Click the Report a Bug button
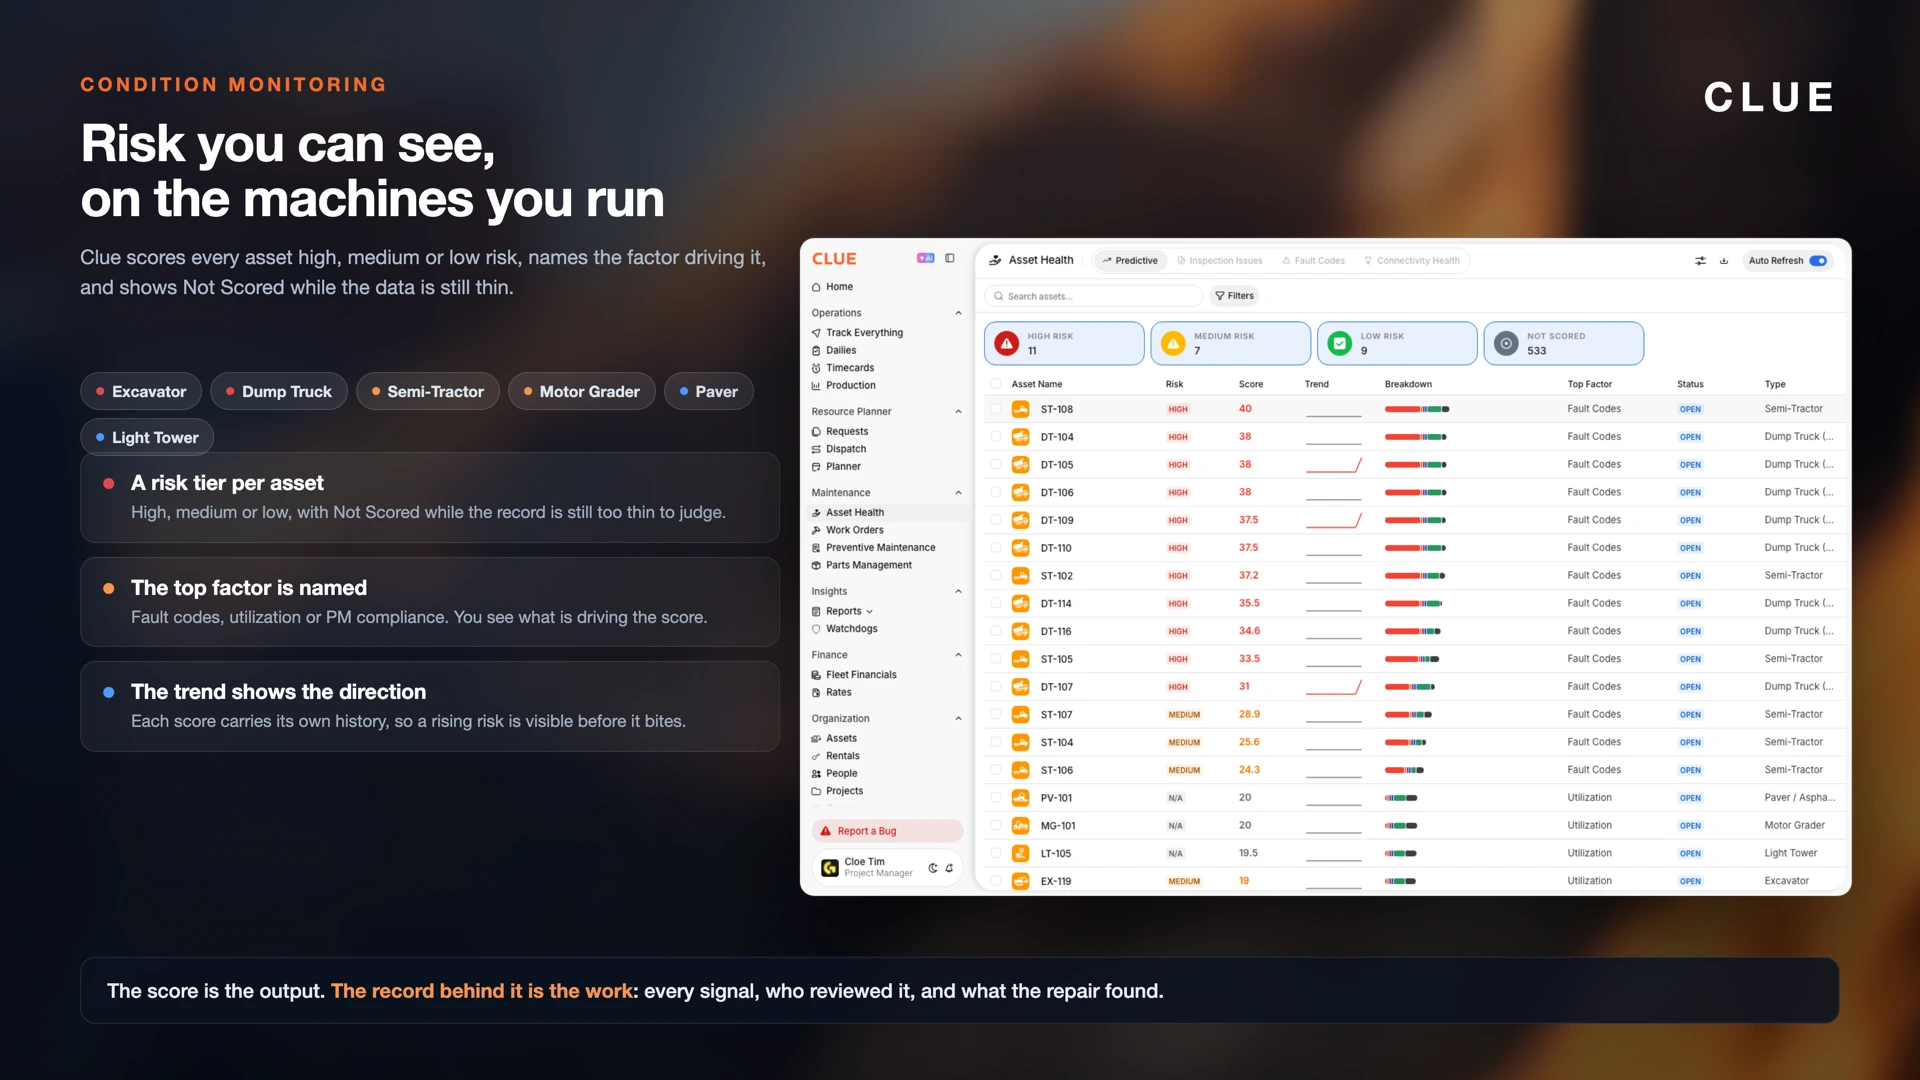 click(887, 831)
